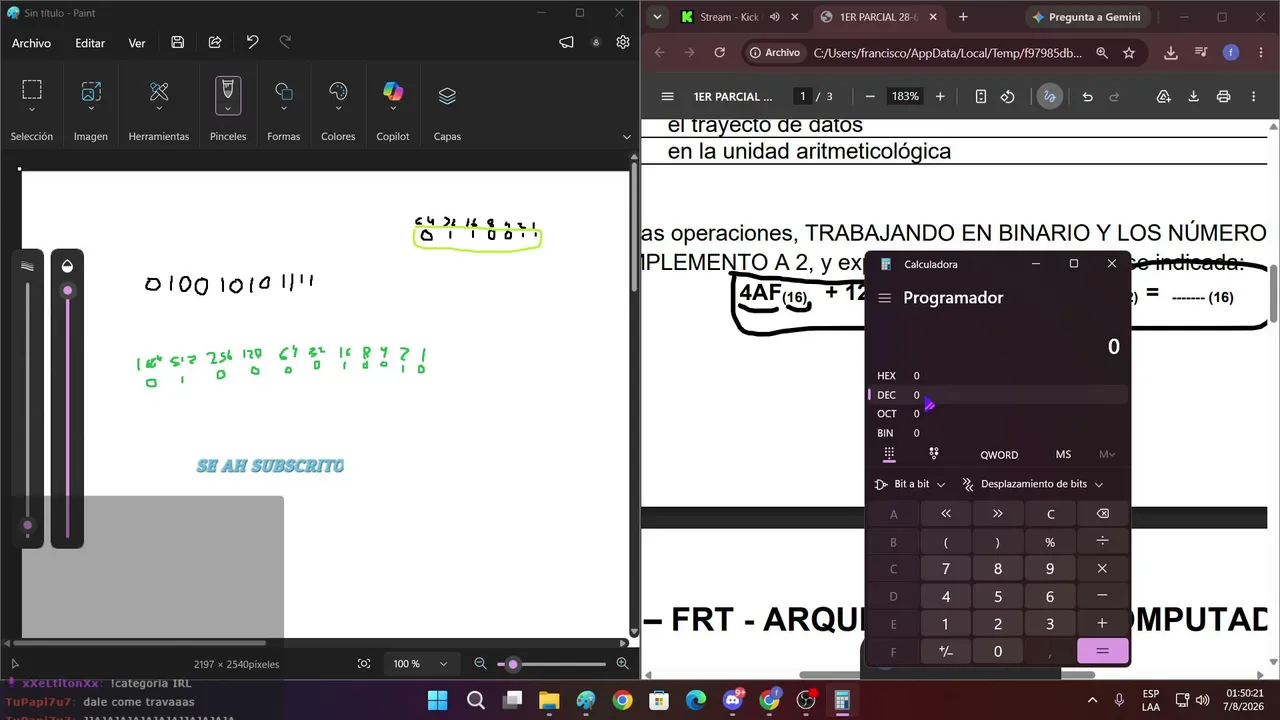Open the Bit a bit dropdown in calculator
1280x720 pixels.
click(x=909, y=484)
